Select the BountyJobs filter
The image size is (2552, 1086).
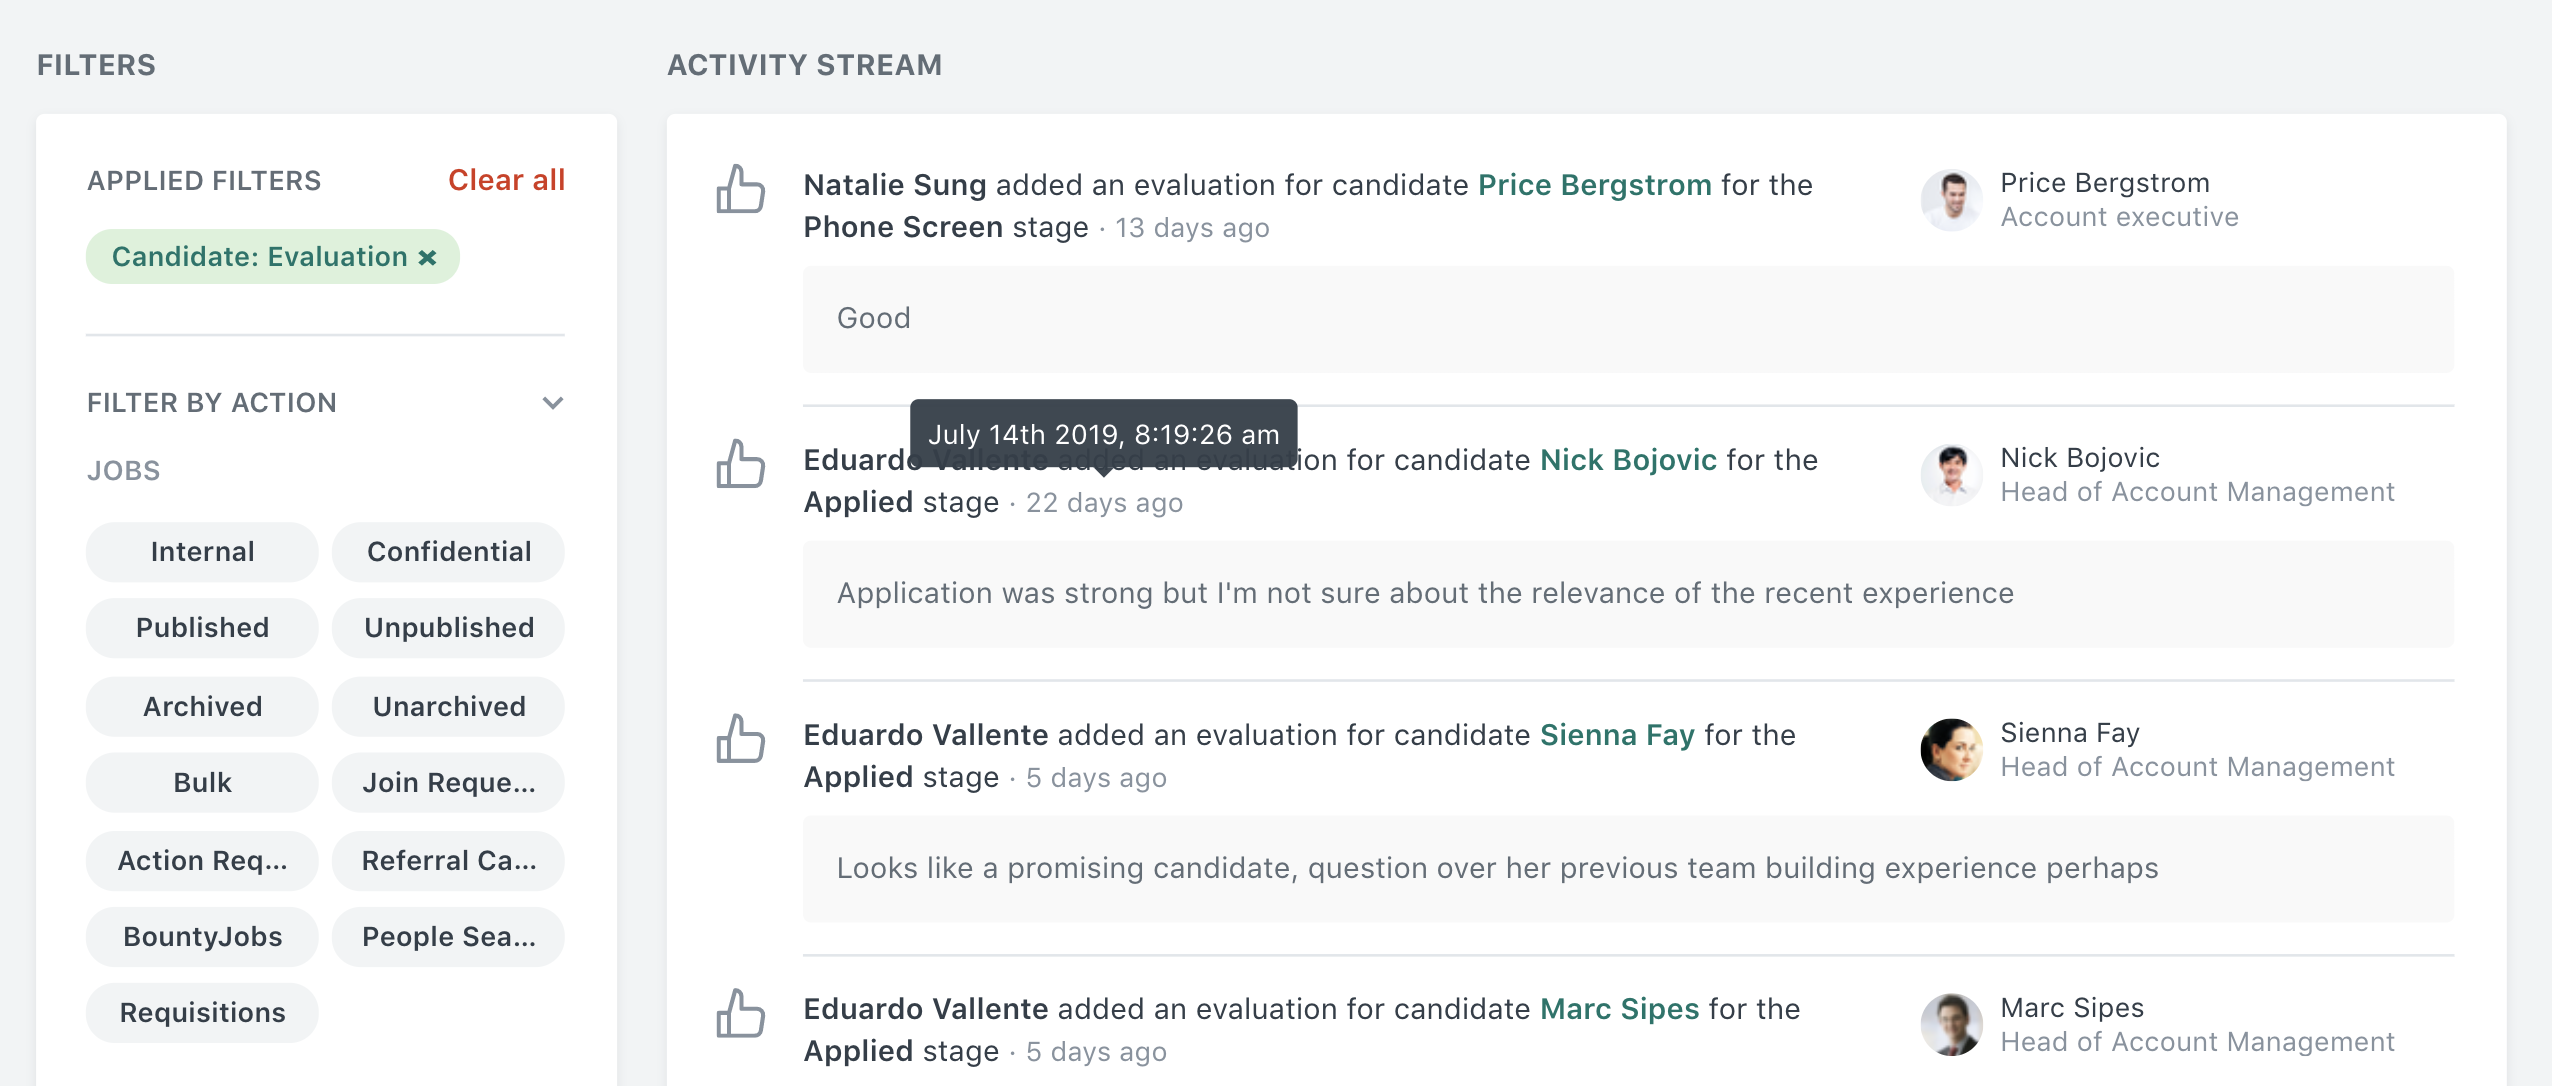202,936
